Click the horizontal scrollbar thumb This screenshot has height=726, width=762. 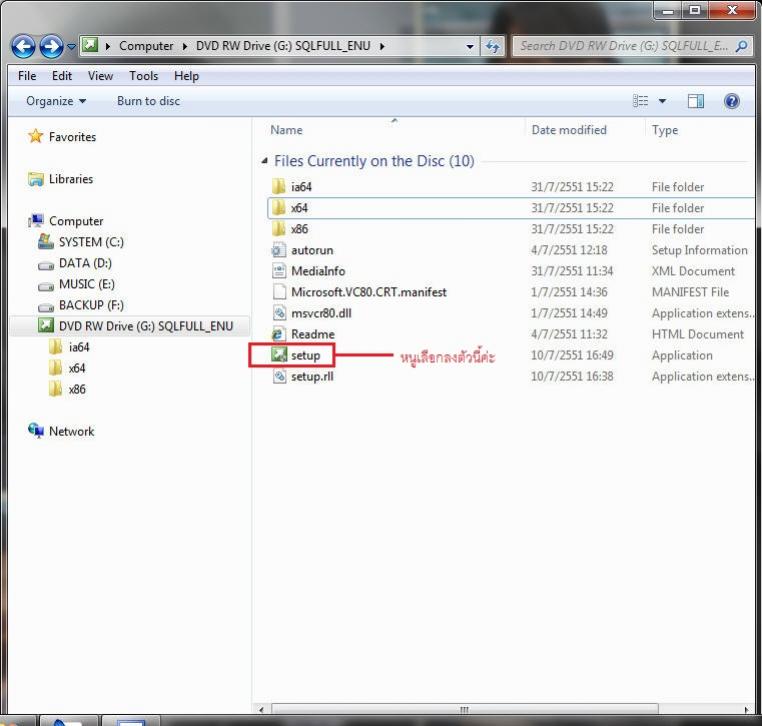click(464, 709)
